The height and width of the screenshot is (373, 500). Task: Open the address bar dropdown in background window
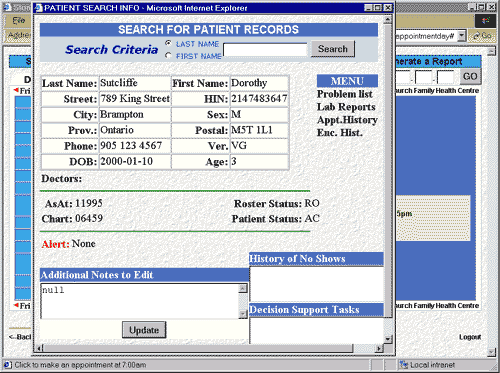point(462,36)
